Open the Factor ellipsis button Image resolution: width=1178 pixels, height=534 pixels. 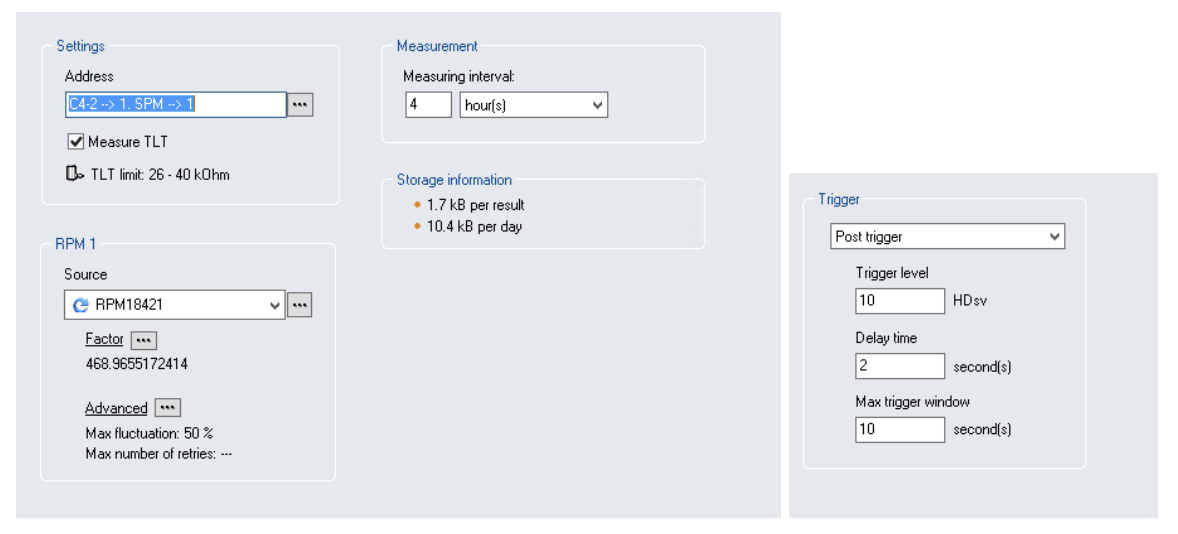tap(144, 340)
